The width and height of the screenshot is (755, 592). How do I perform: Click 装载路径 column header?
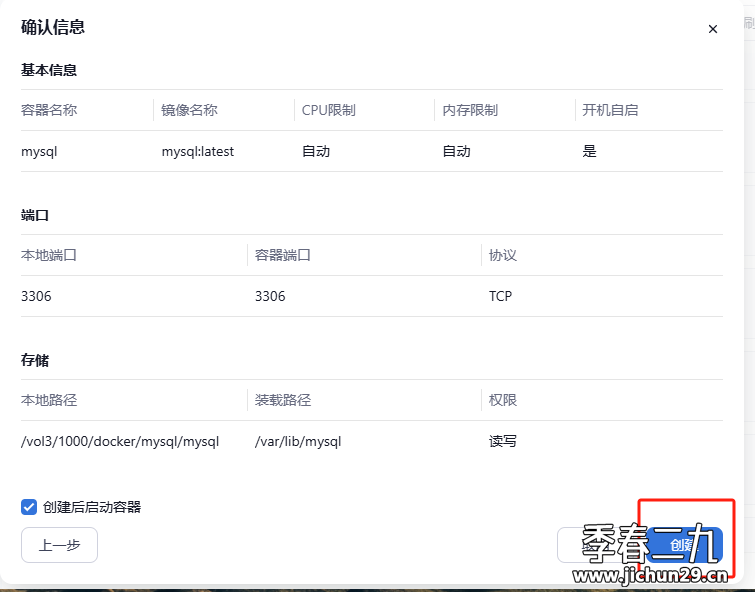(283, 400)
